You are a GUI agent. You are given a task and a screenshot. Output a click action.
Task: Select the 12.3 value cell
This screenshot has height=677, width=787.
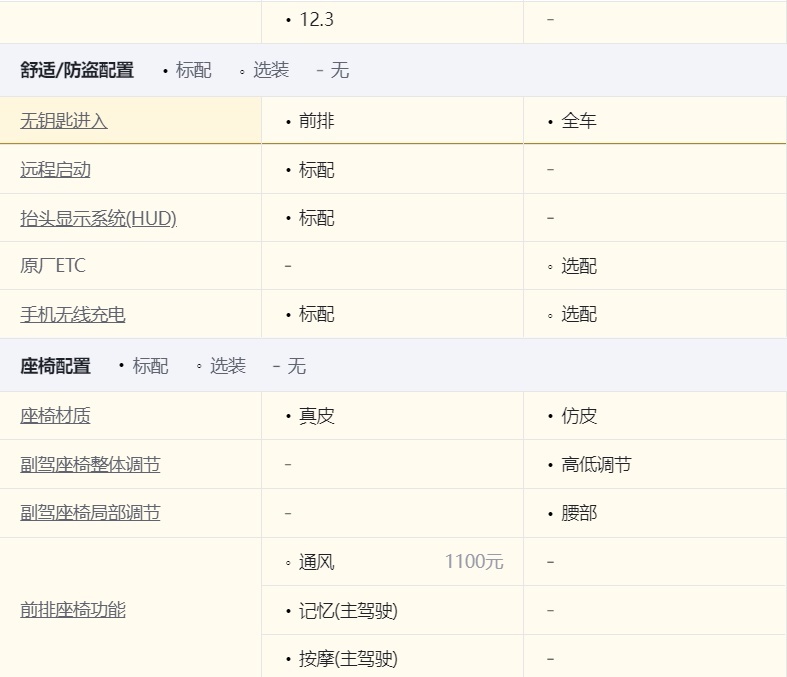[x=316, y=20]
